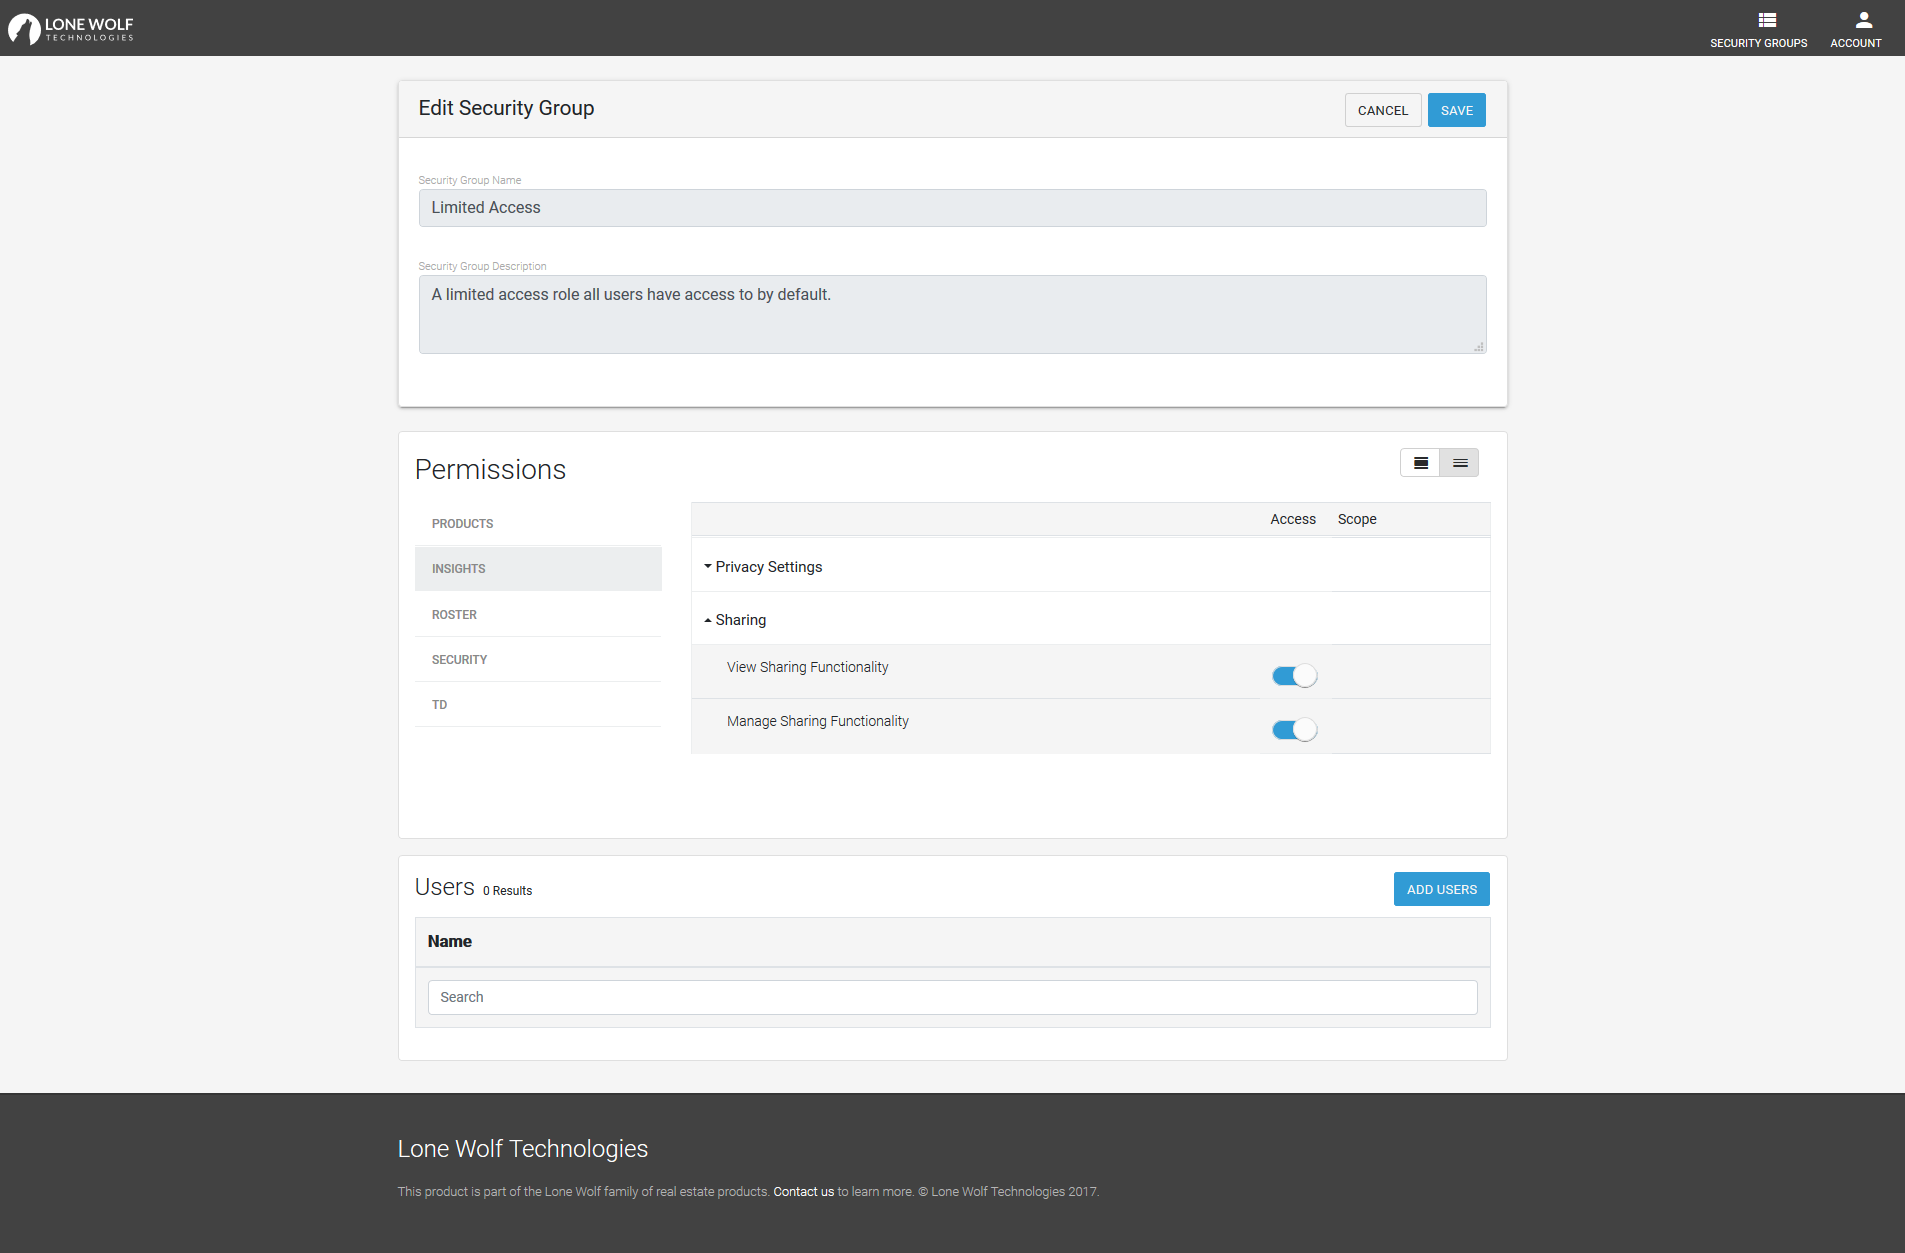Cancel editing the security group

1383,110
